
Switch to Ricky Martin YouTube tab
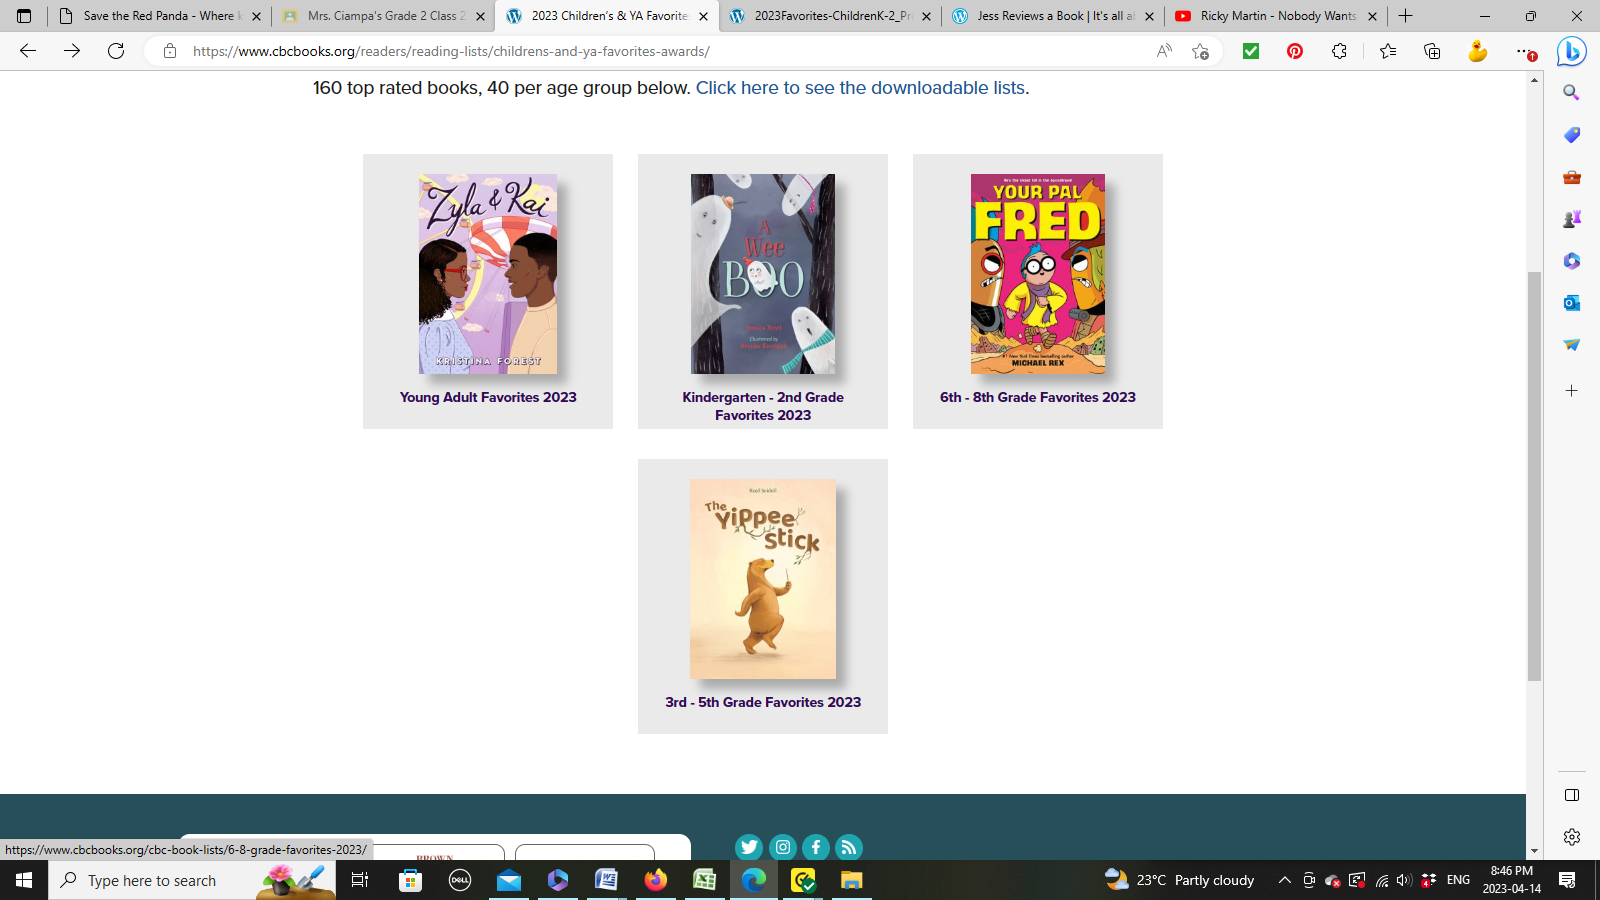(x=1277, y=16)
